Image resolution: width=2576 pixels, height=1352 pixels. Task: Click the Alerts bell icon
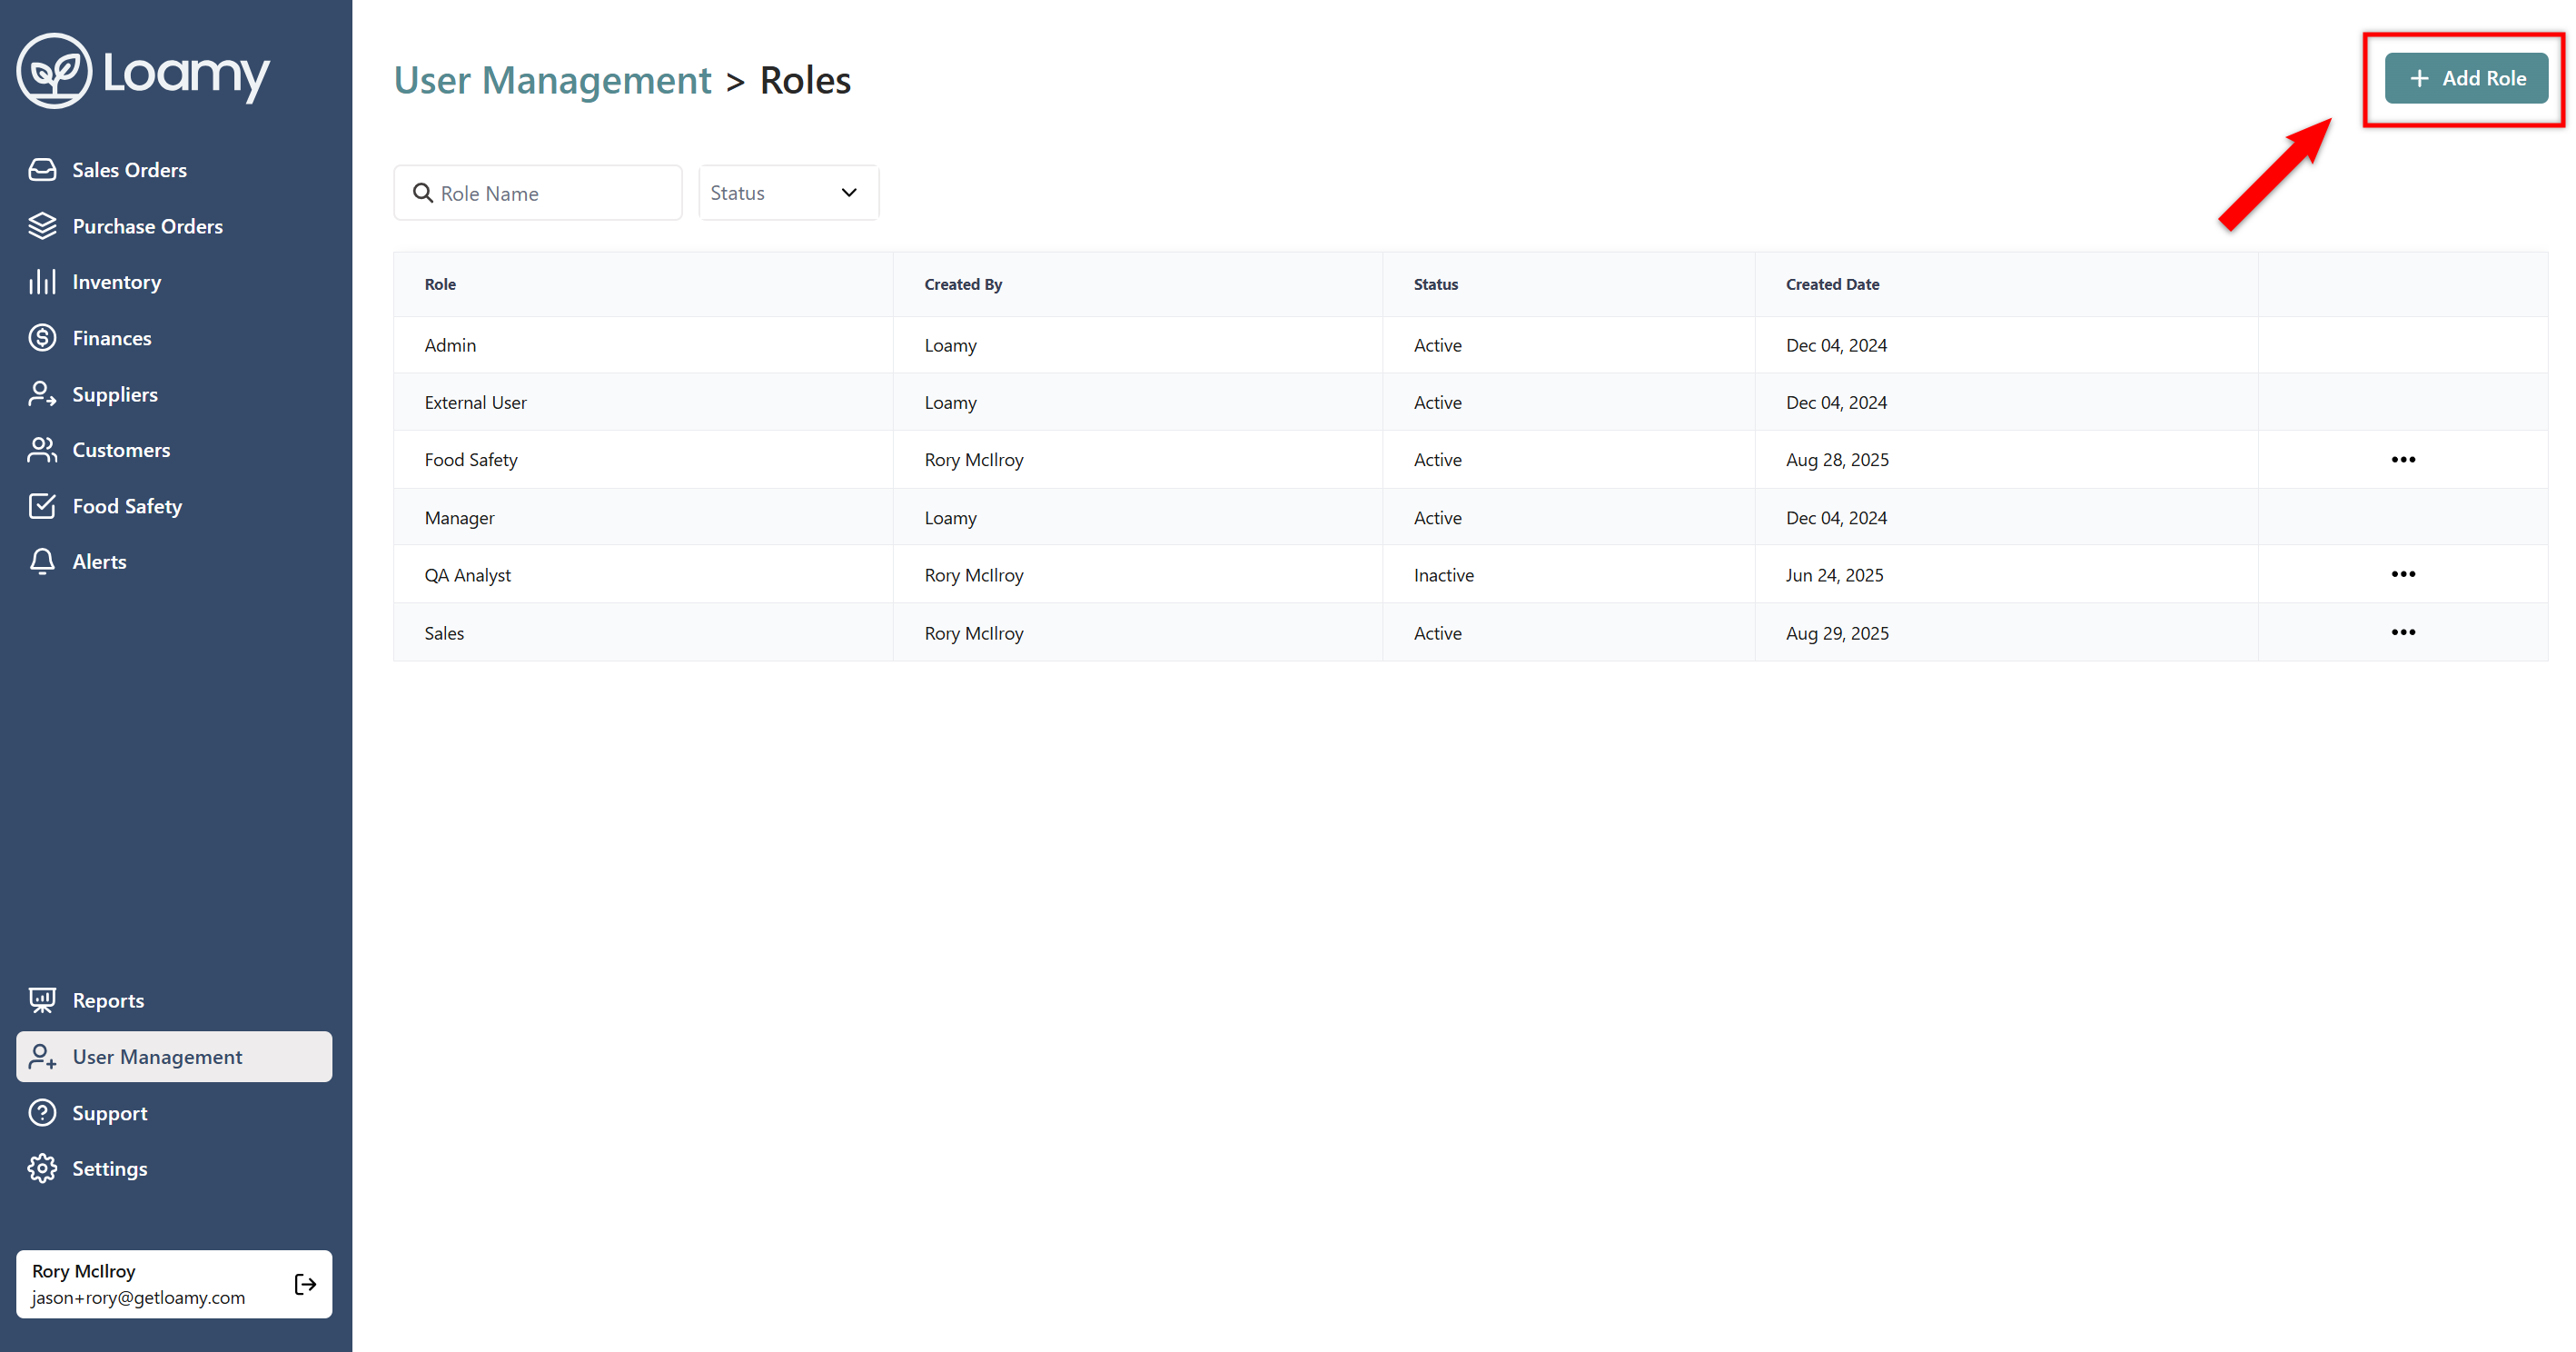coord(42,562)
